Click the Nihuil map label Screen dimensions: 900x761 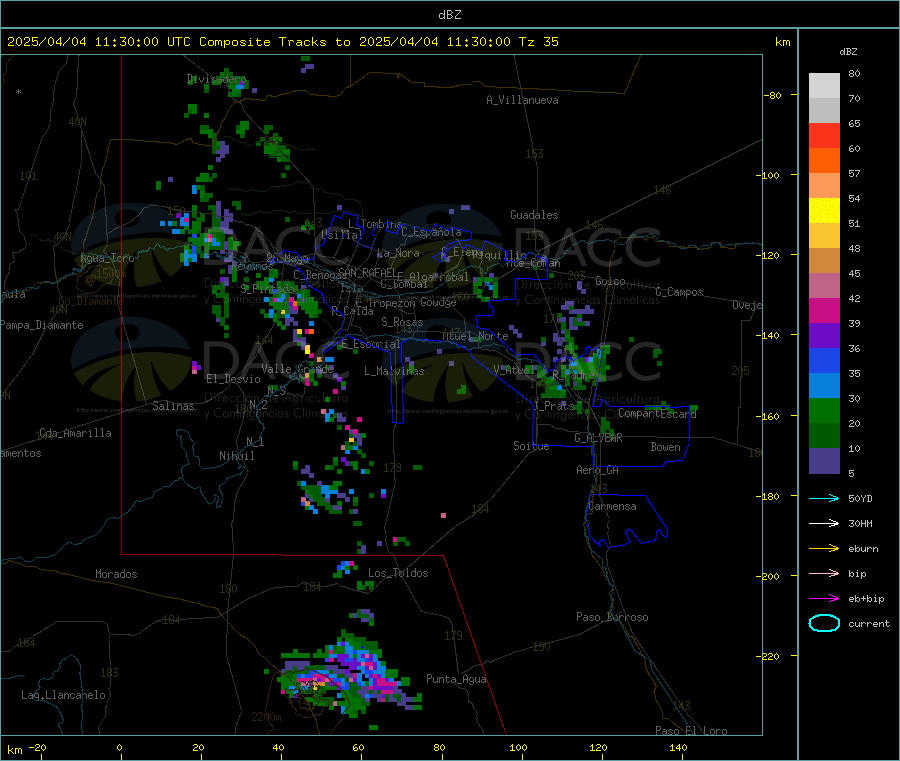pyautogui.click(x=236, y=456)
